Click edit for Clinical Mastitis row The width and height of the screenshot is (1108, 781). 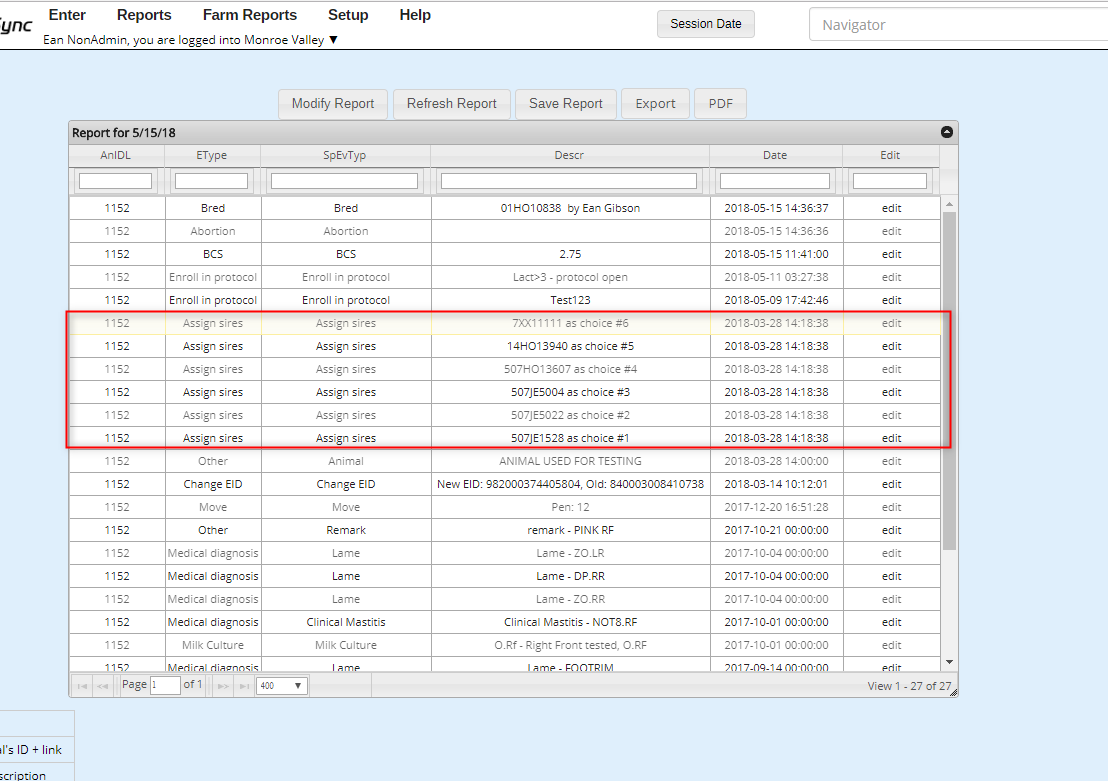(x=891, y=622)
